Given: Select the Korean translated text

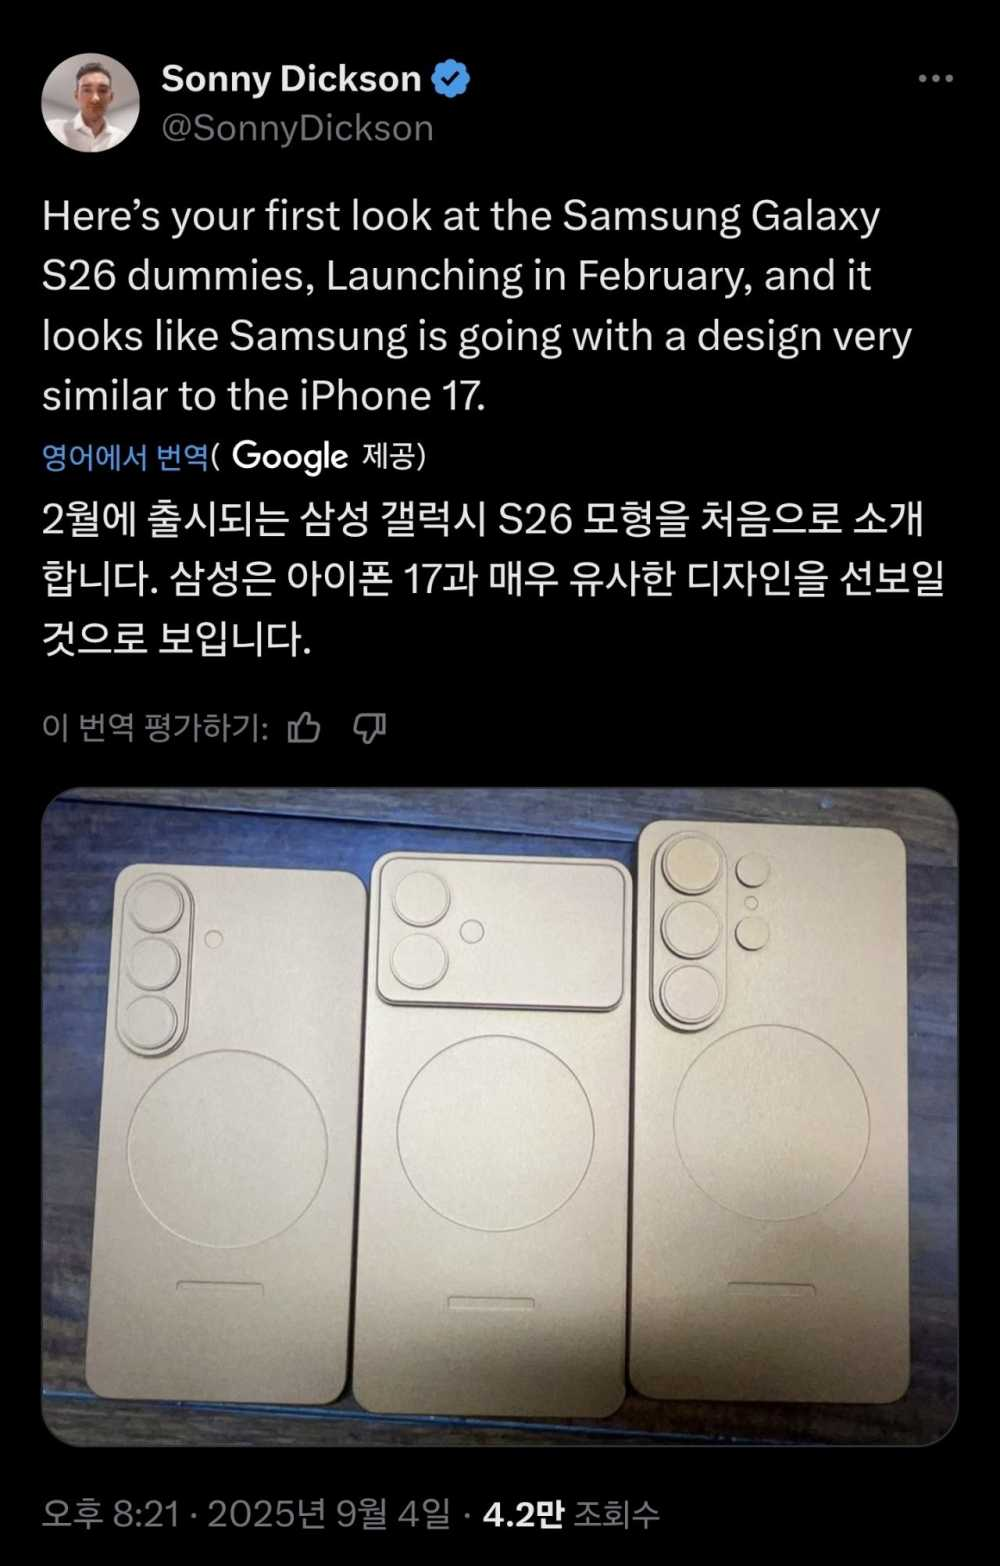Looking at the screenshot, I should 494,578.
